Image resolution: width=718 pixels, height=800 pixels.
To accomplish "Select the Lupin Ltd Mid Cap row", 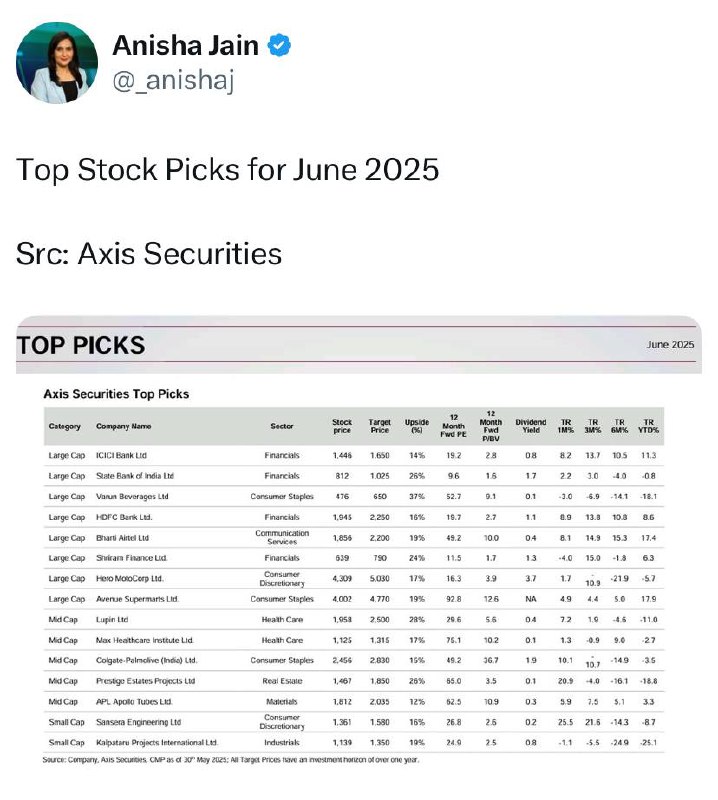I will point(354,619).
